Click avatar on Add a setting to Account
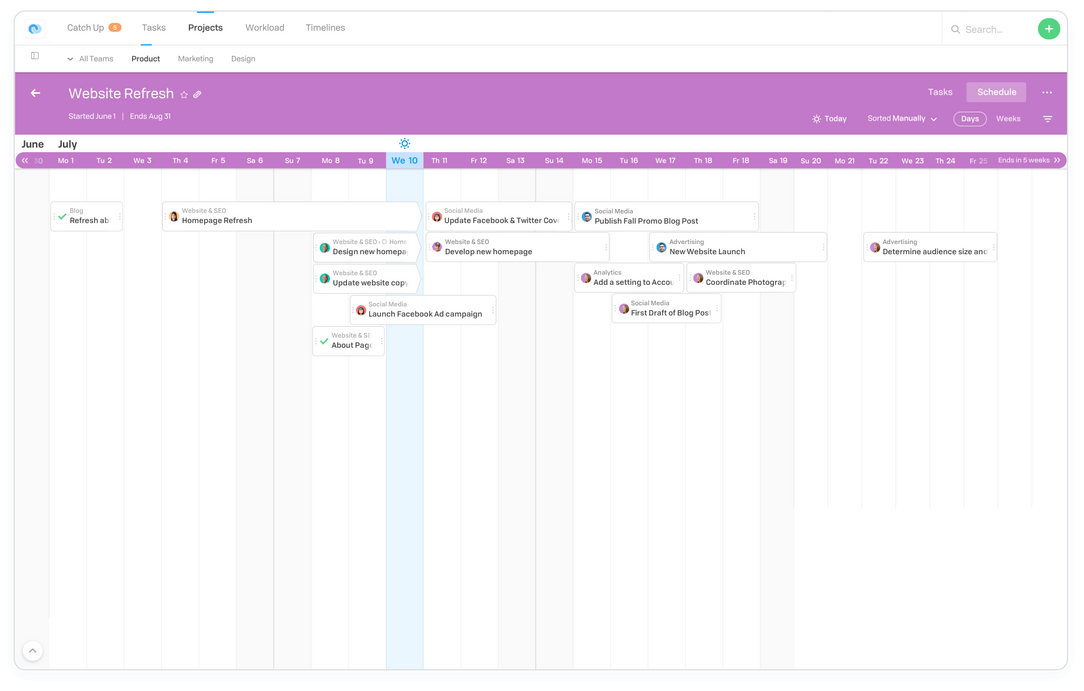This screenshot has height=691, width=1084. click(x=586, y=278)
